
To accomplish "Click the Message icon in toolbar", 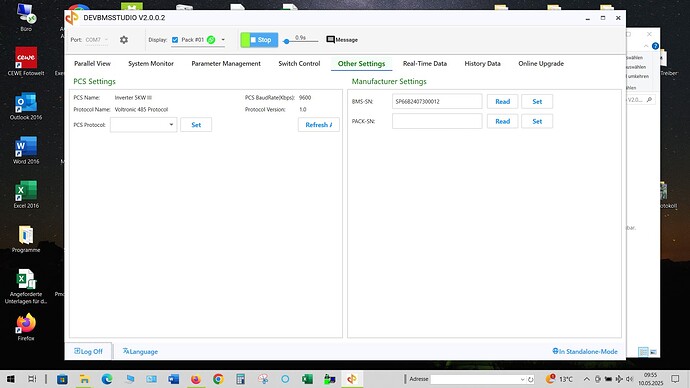I will click(330, 40).
